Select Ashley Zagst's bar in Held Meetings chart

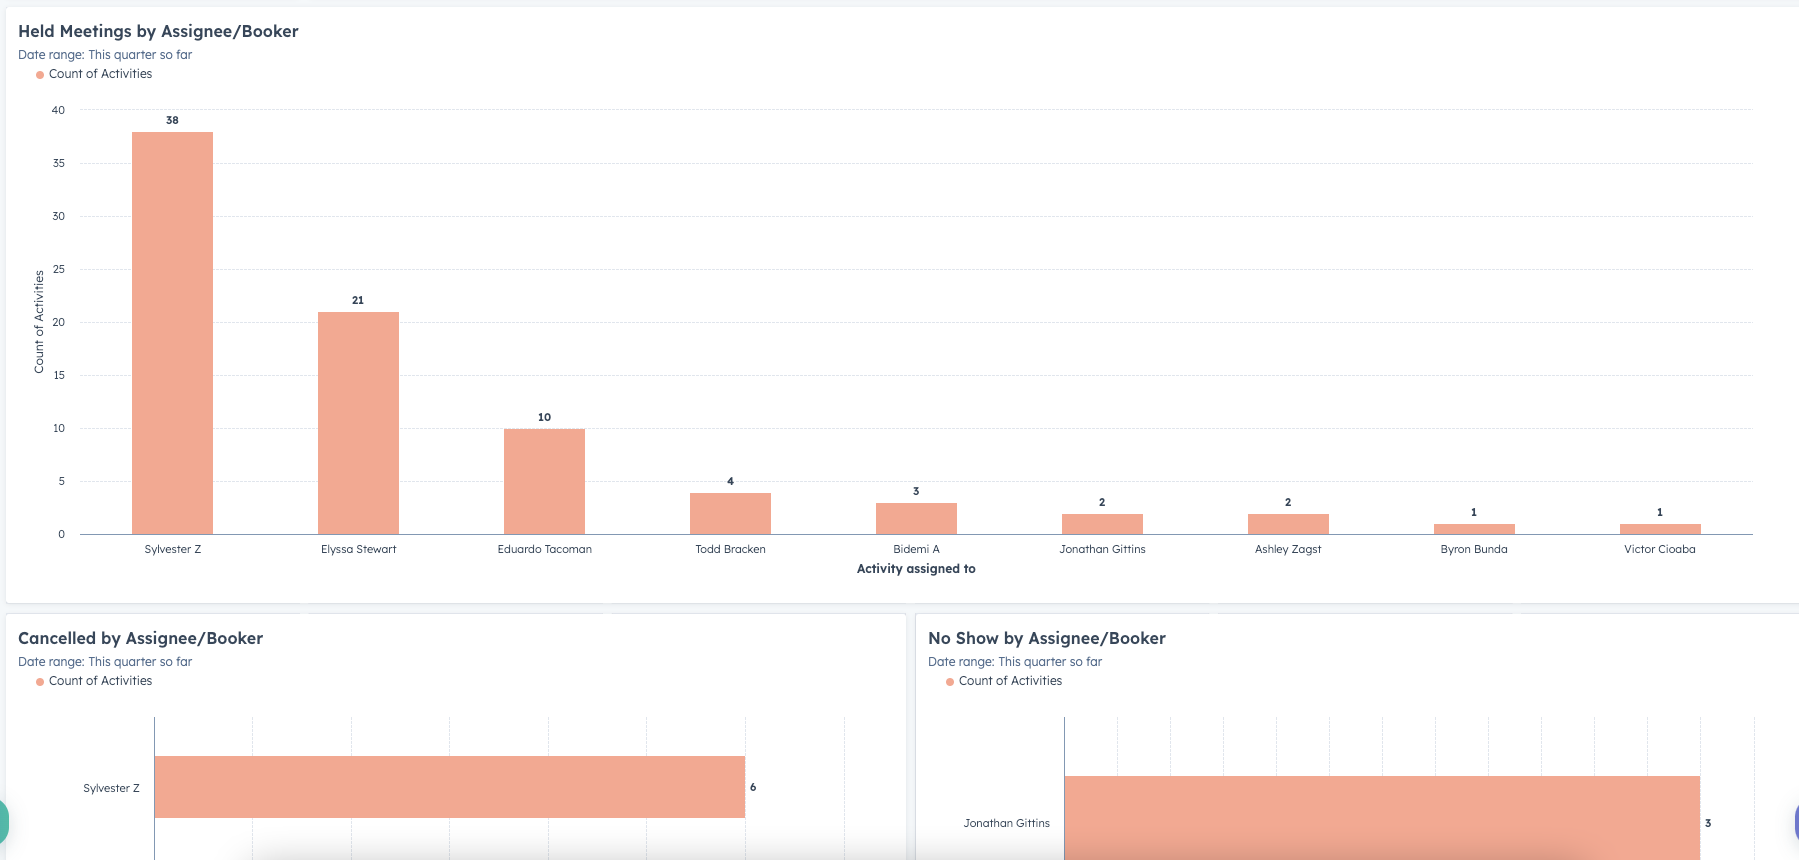1288,524
